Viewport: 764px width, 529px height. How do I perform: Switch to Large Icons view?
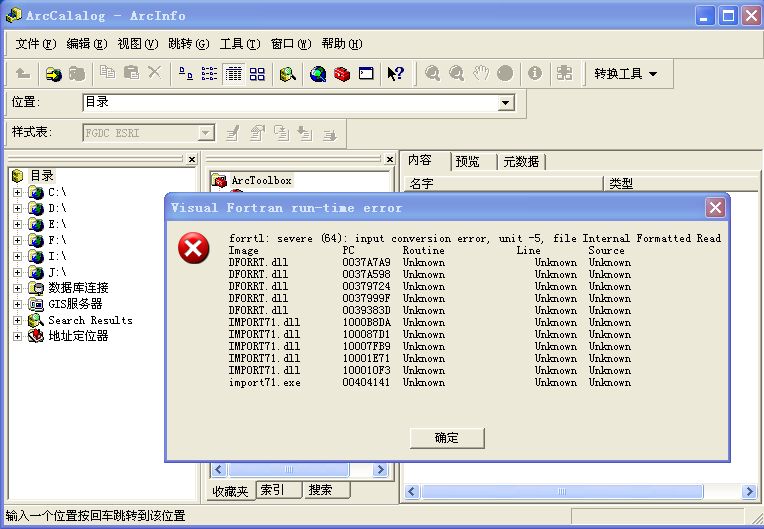(x=186, y=74)
